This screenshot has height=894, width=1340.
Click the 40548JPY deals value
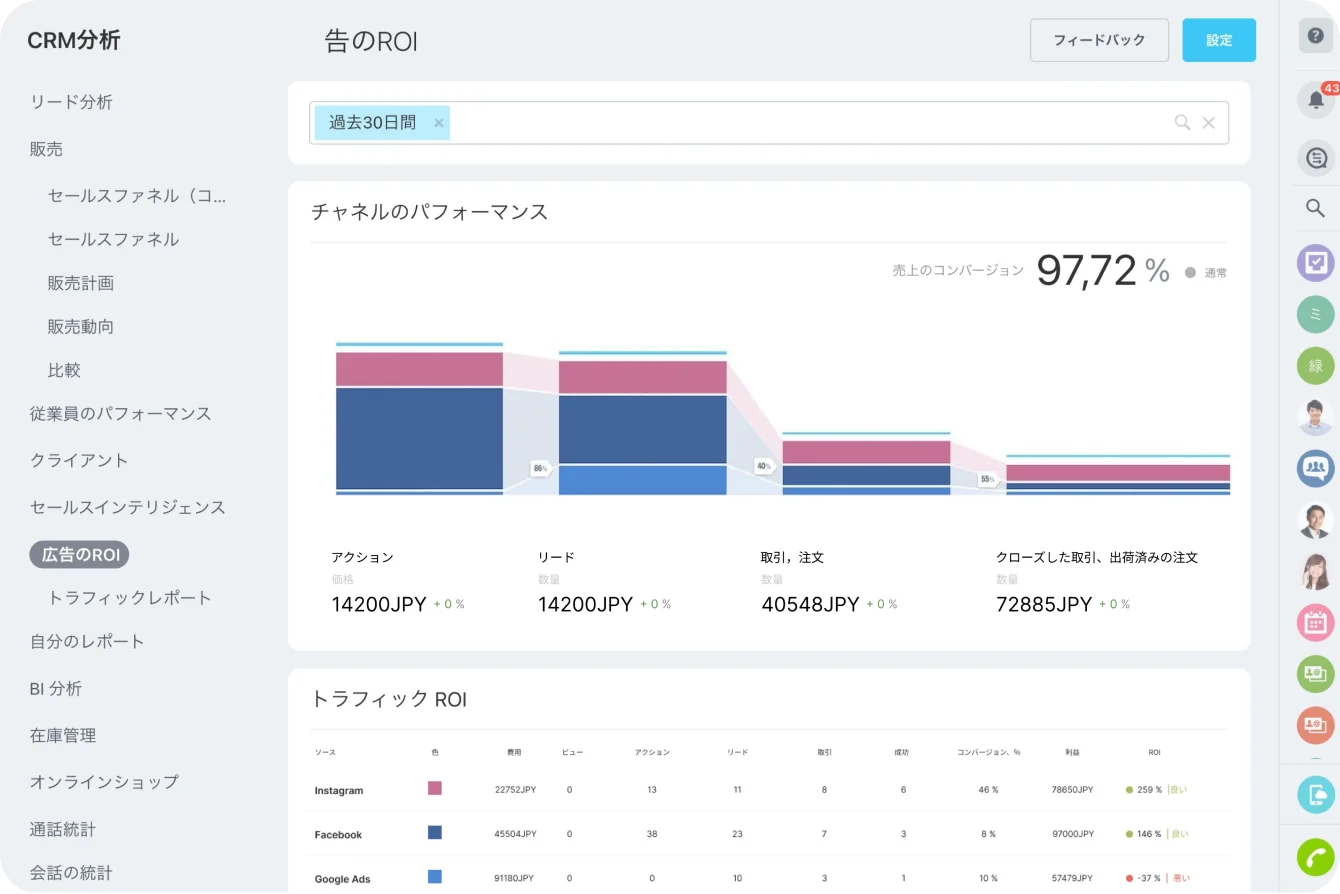(811, 604)
